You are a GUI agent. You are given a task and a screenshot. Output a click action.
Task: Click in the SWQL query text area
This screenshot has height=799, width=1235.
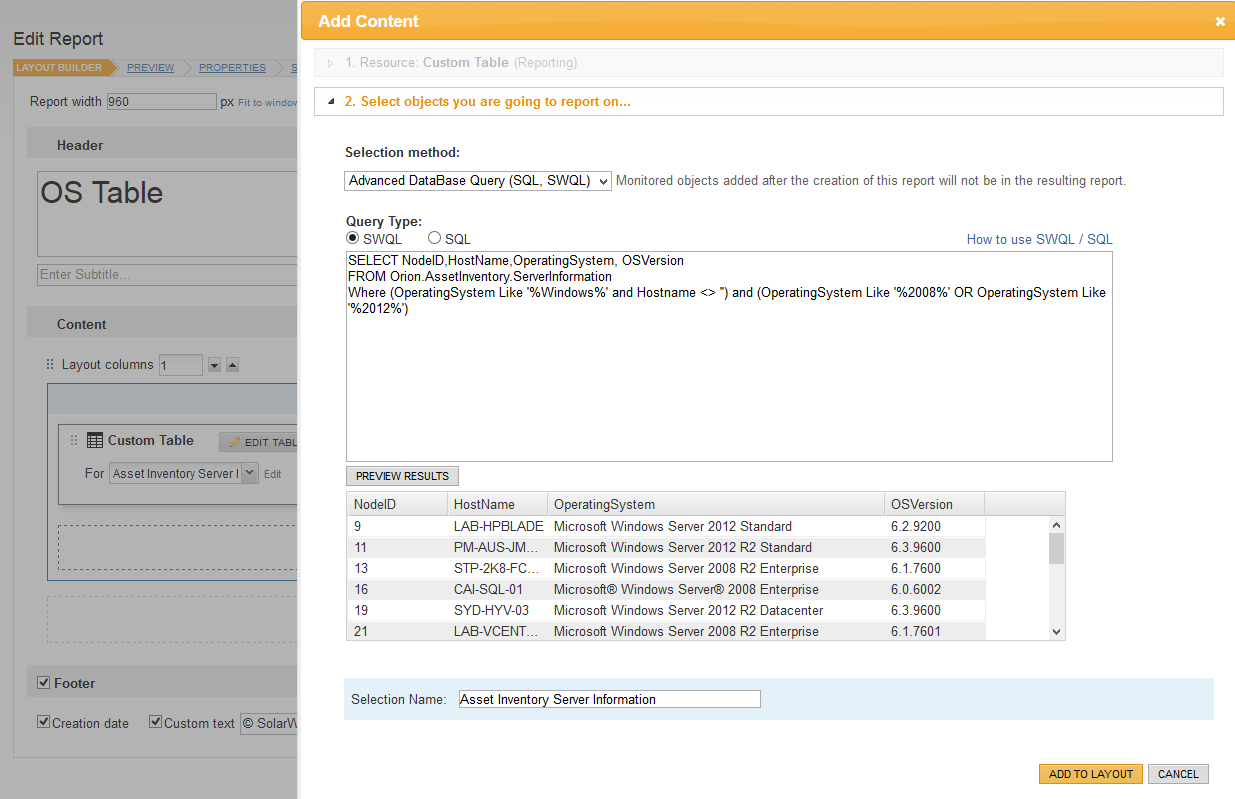[729, 356]
